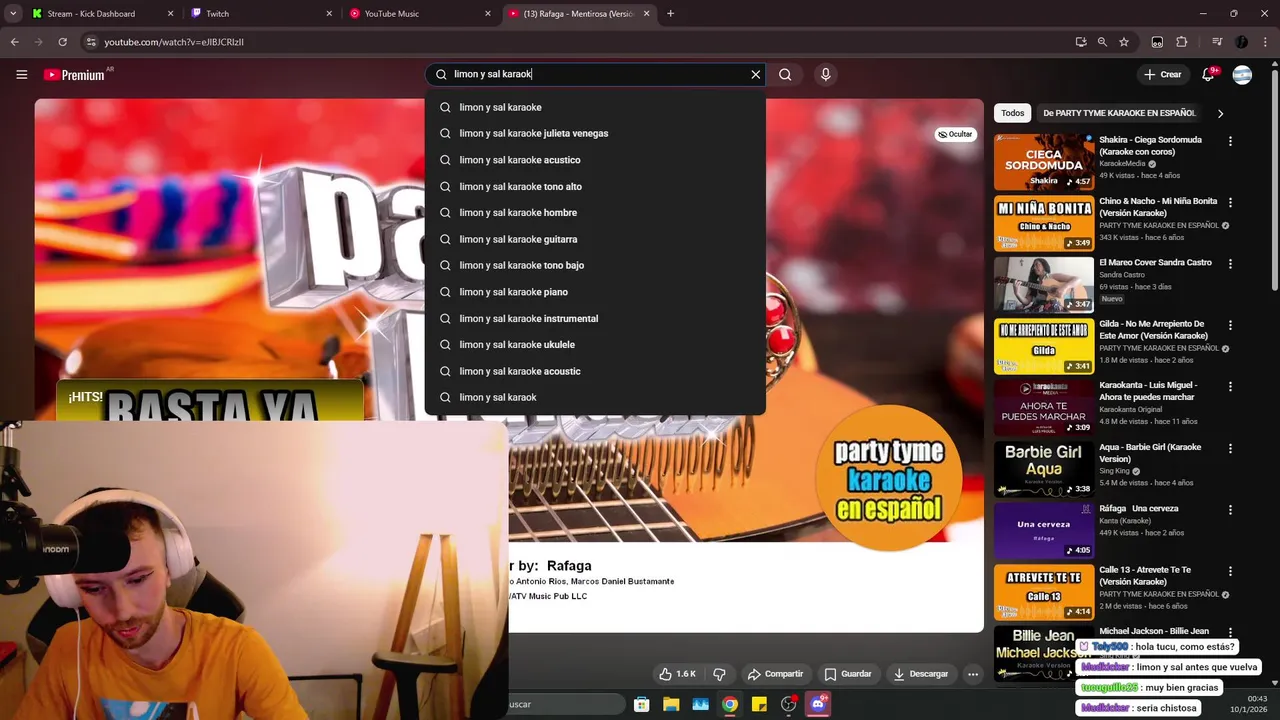Open Discord from the Windows taskbar
This screenshot has width=1280, height=720.
[818, 704]
